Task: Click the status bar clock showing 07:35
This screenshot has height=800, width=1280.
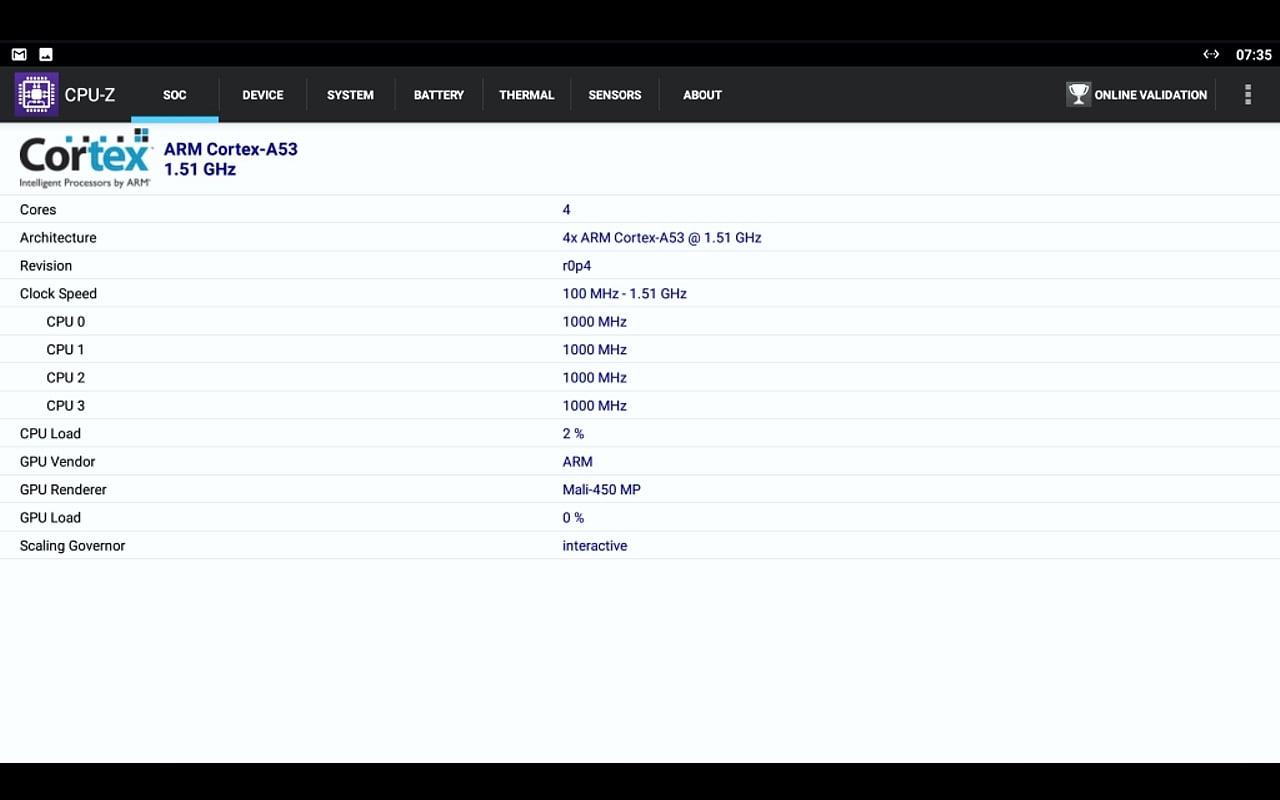Action: (1254, 55)
